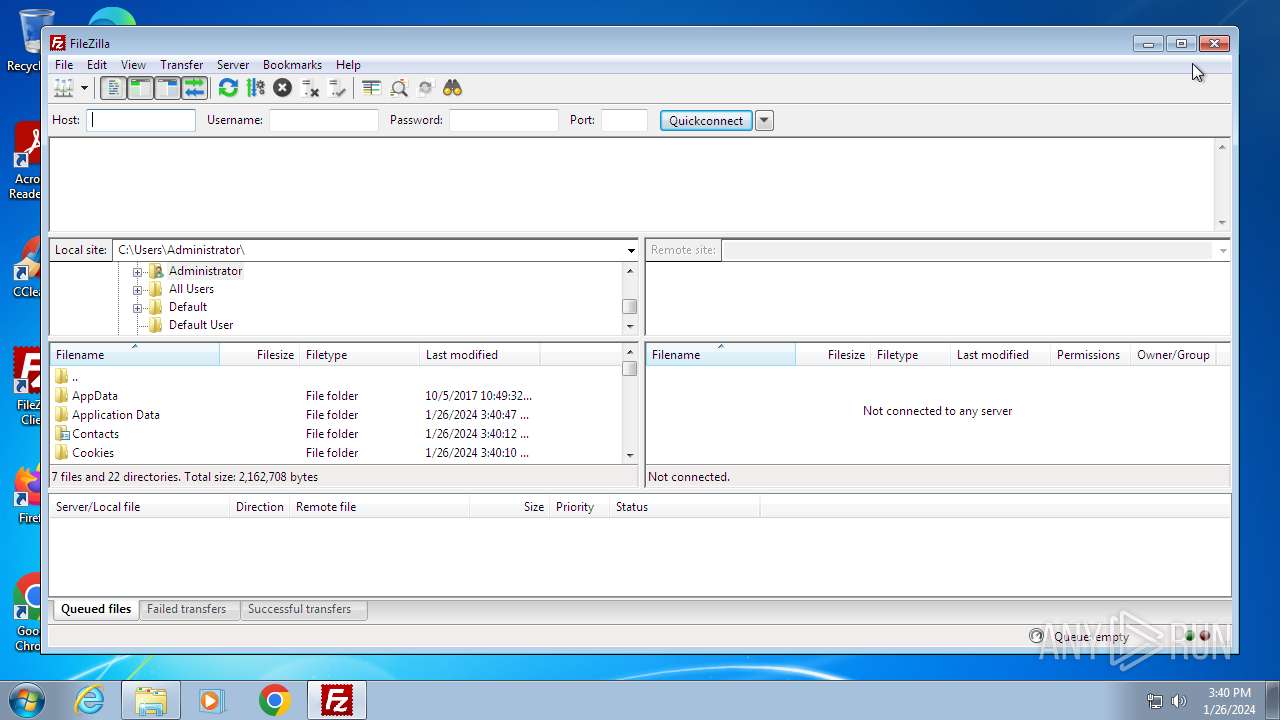
Task: Open the Edit menu
Action: click(97, 65)
